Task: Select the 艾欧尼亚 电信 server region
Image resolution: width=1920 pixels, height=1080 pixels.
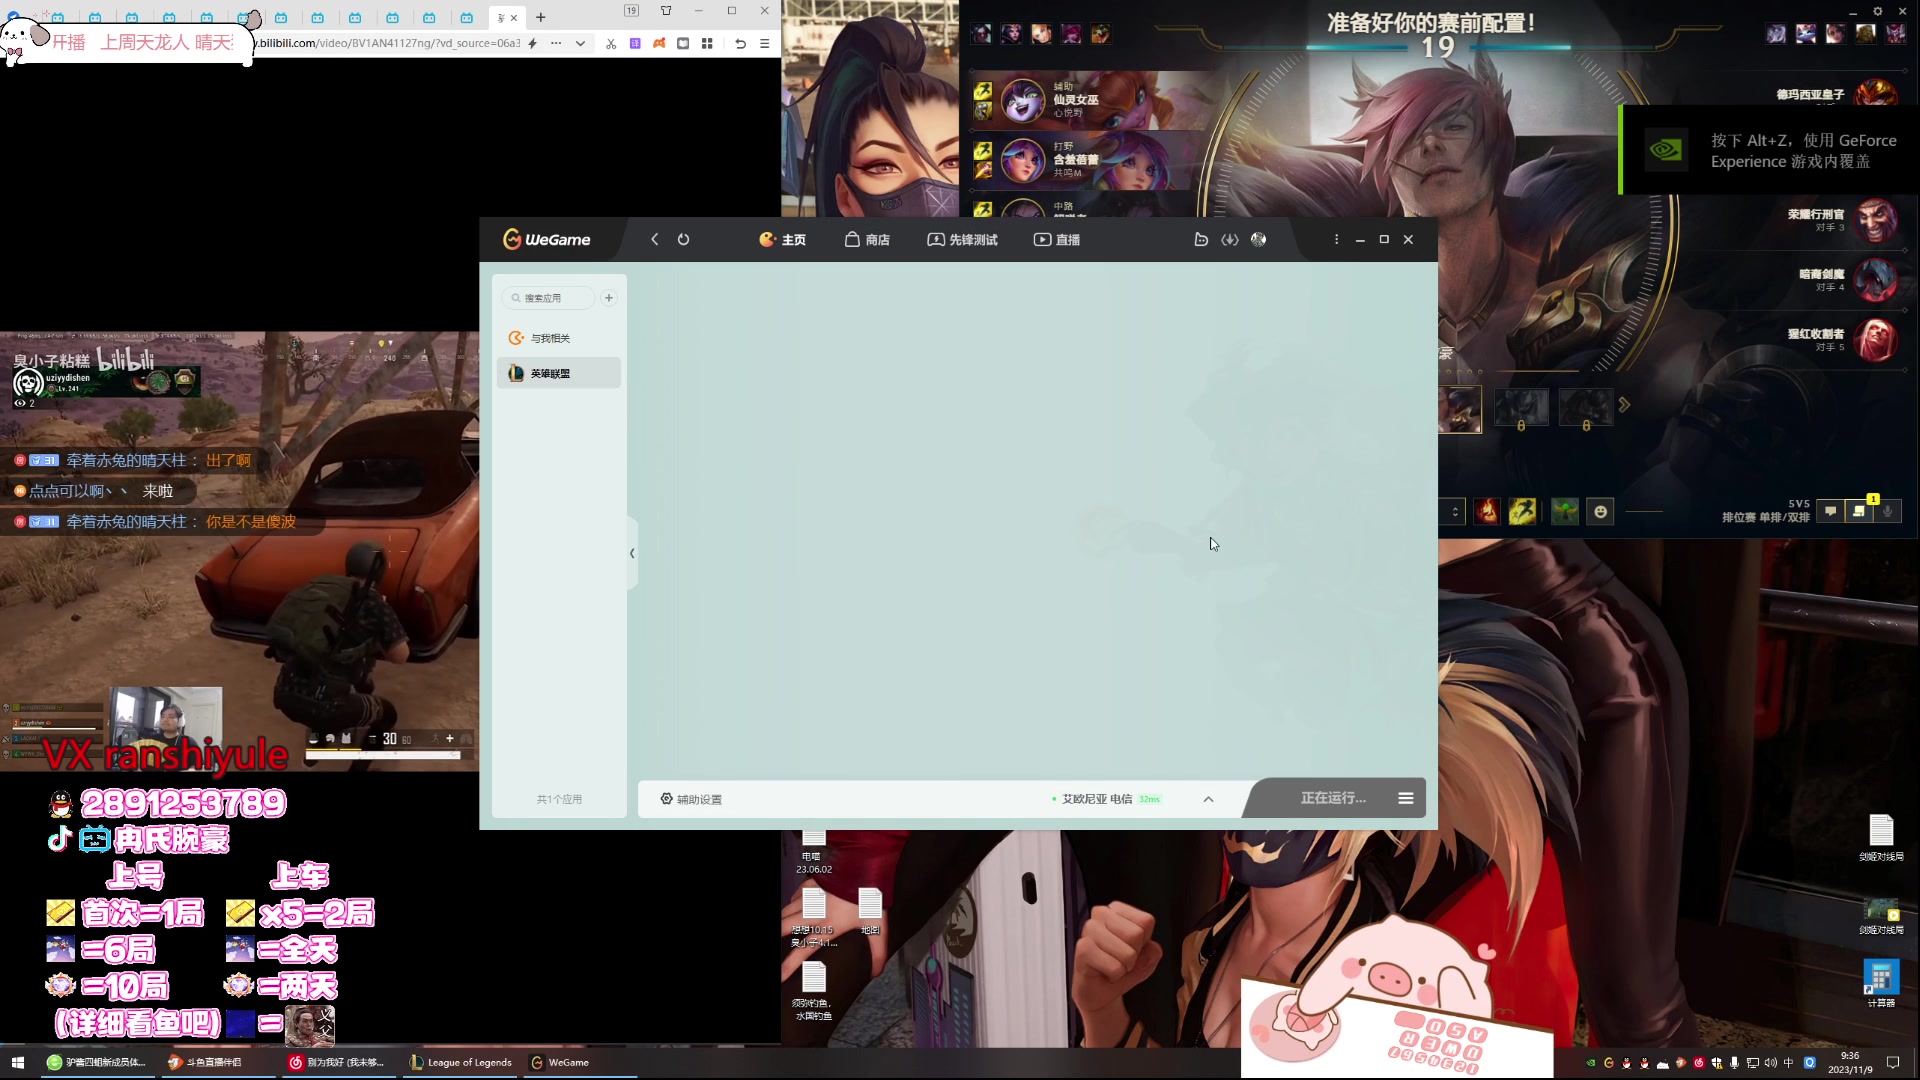Action: (1105, 799)
